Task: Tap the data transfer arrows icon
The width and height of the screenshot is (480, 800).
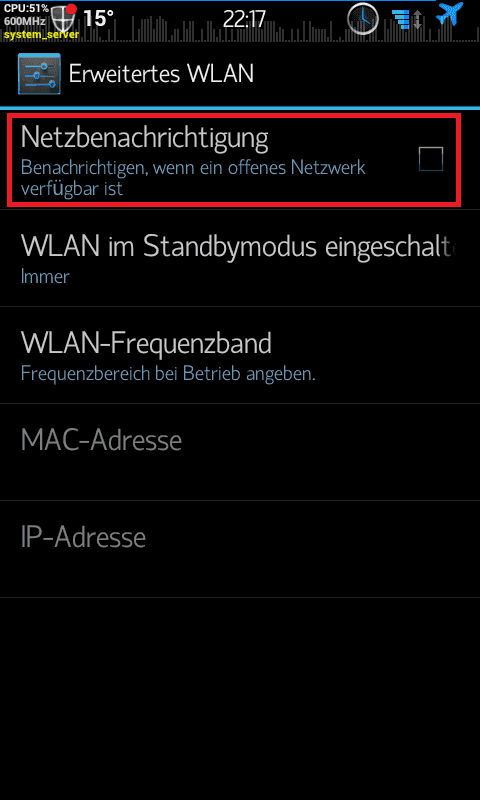Action: (408, 19)
